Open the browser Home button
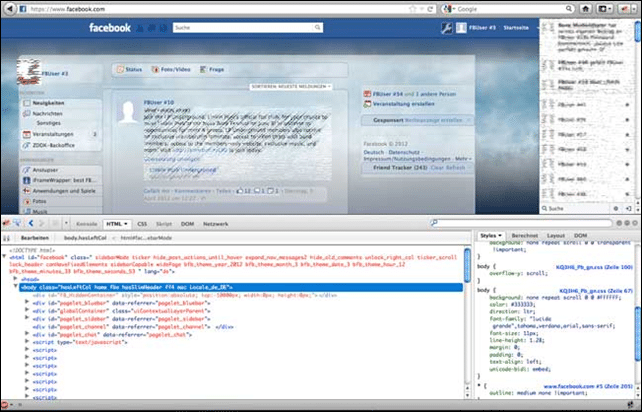 click(x=586, y=9)
